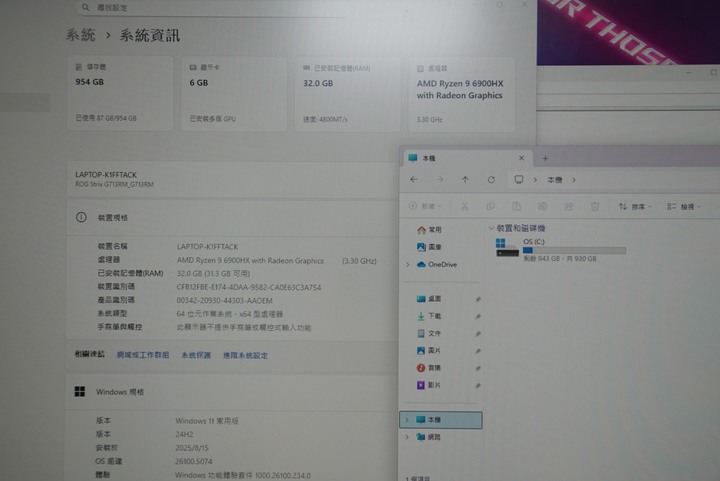Click the Share icon in Explorer toolbar
720x481 pixels.
pyautogui.click(x=568, y=207)
